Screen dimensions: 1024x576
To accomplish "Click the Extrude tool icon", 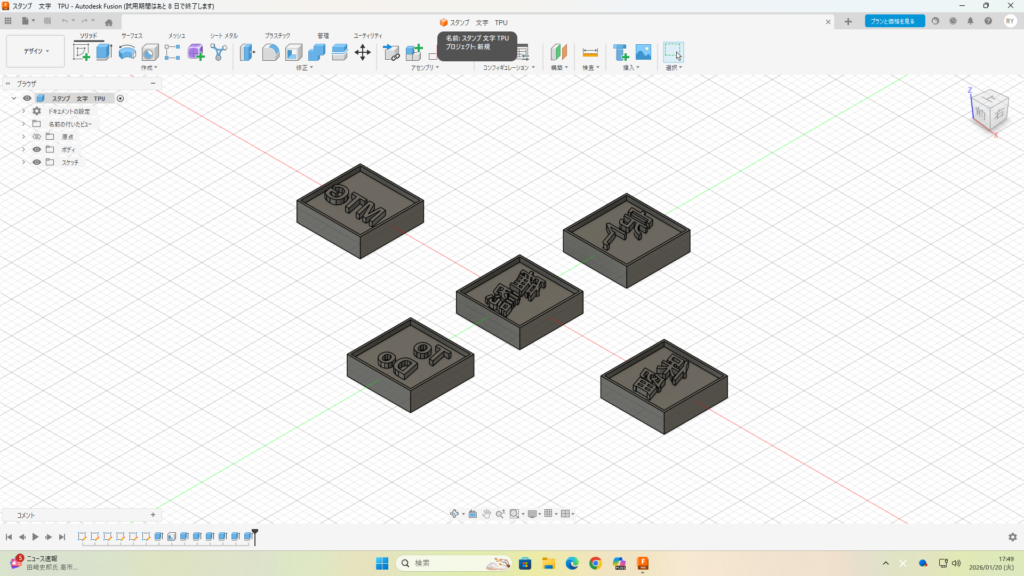I will 104,52.
